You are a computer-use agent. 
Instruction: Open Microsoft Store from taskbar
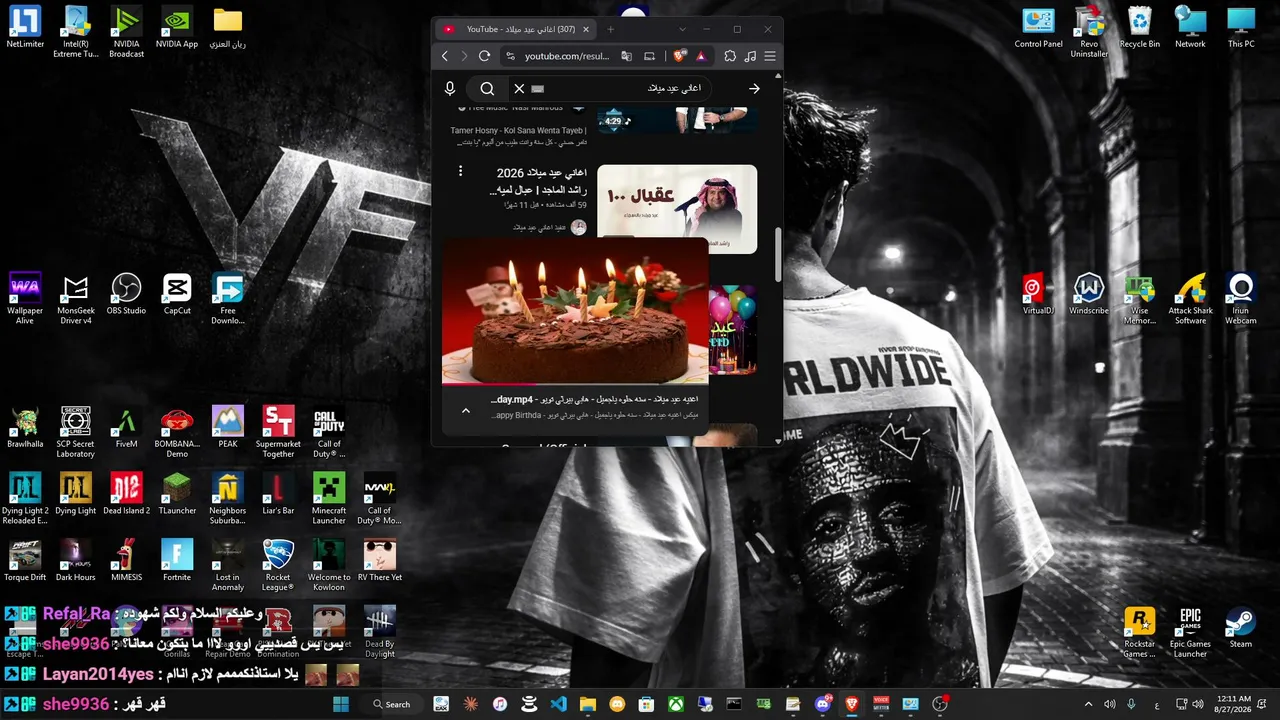(x=647, y=704)
